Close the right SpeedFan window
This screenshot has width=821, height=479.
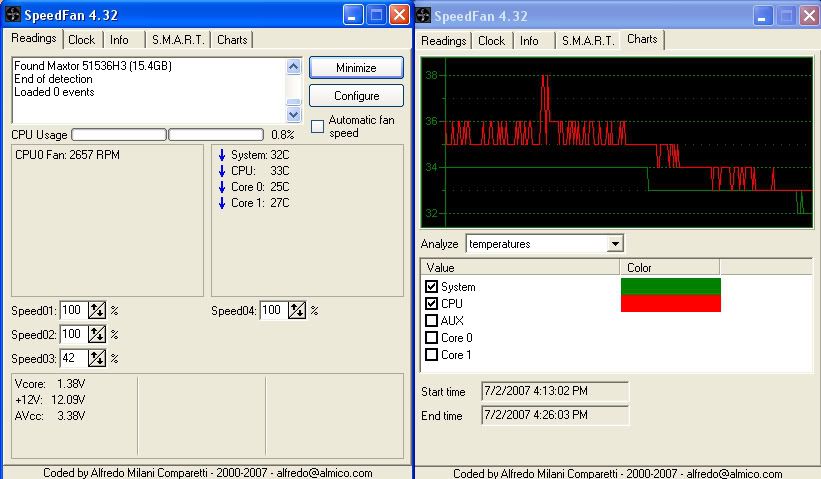pyautogui.click(x=809, y=16)
